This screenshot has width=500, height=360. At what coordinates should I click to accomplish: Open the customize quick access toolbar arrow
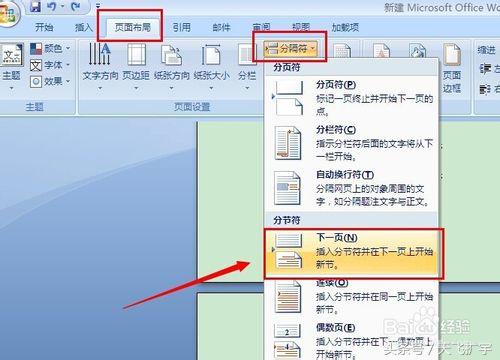tap(98, 6)
